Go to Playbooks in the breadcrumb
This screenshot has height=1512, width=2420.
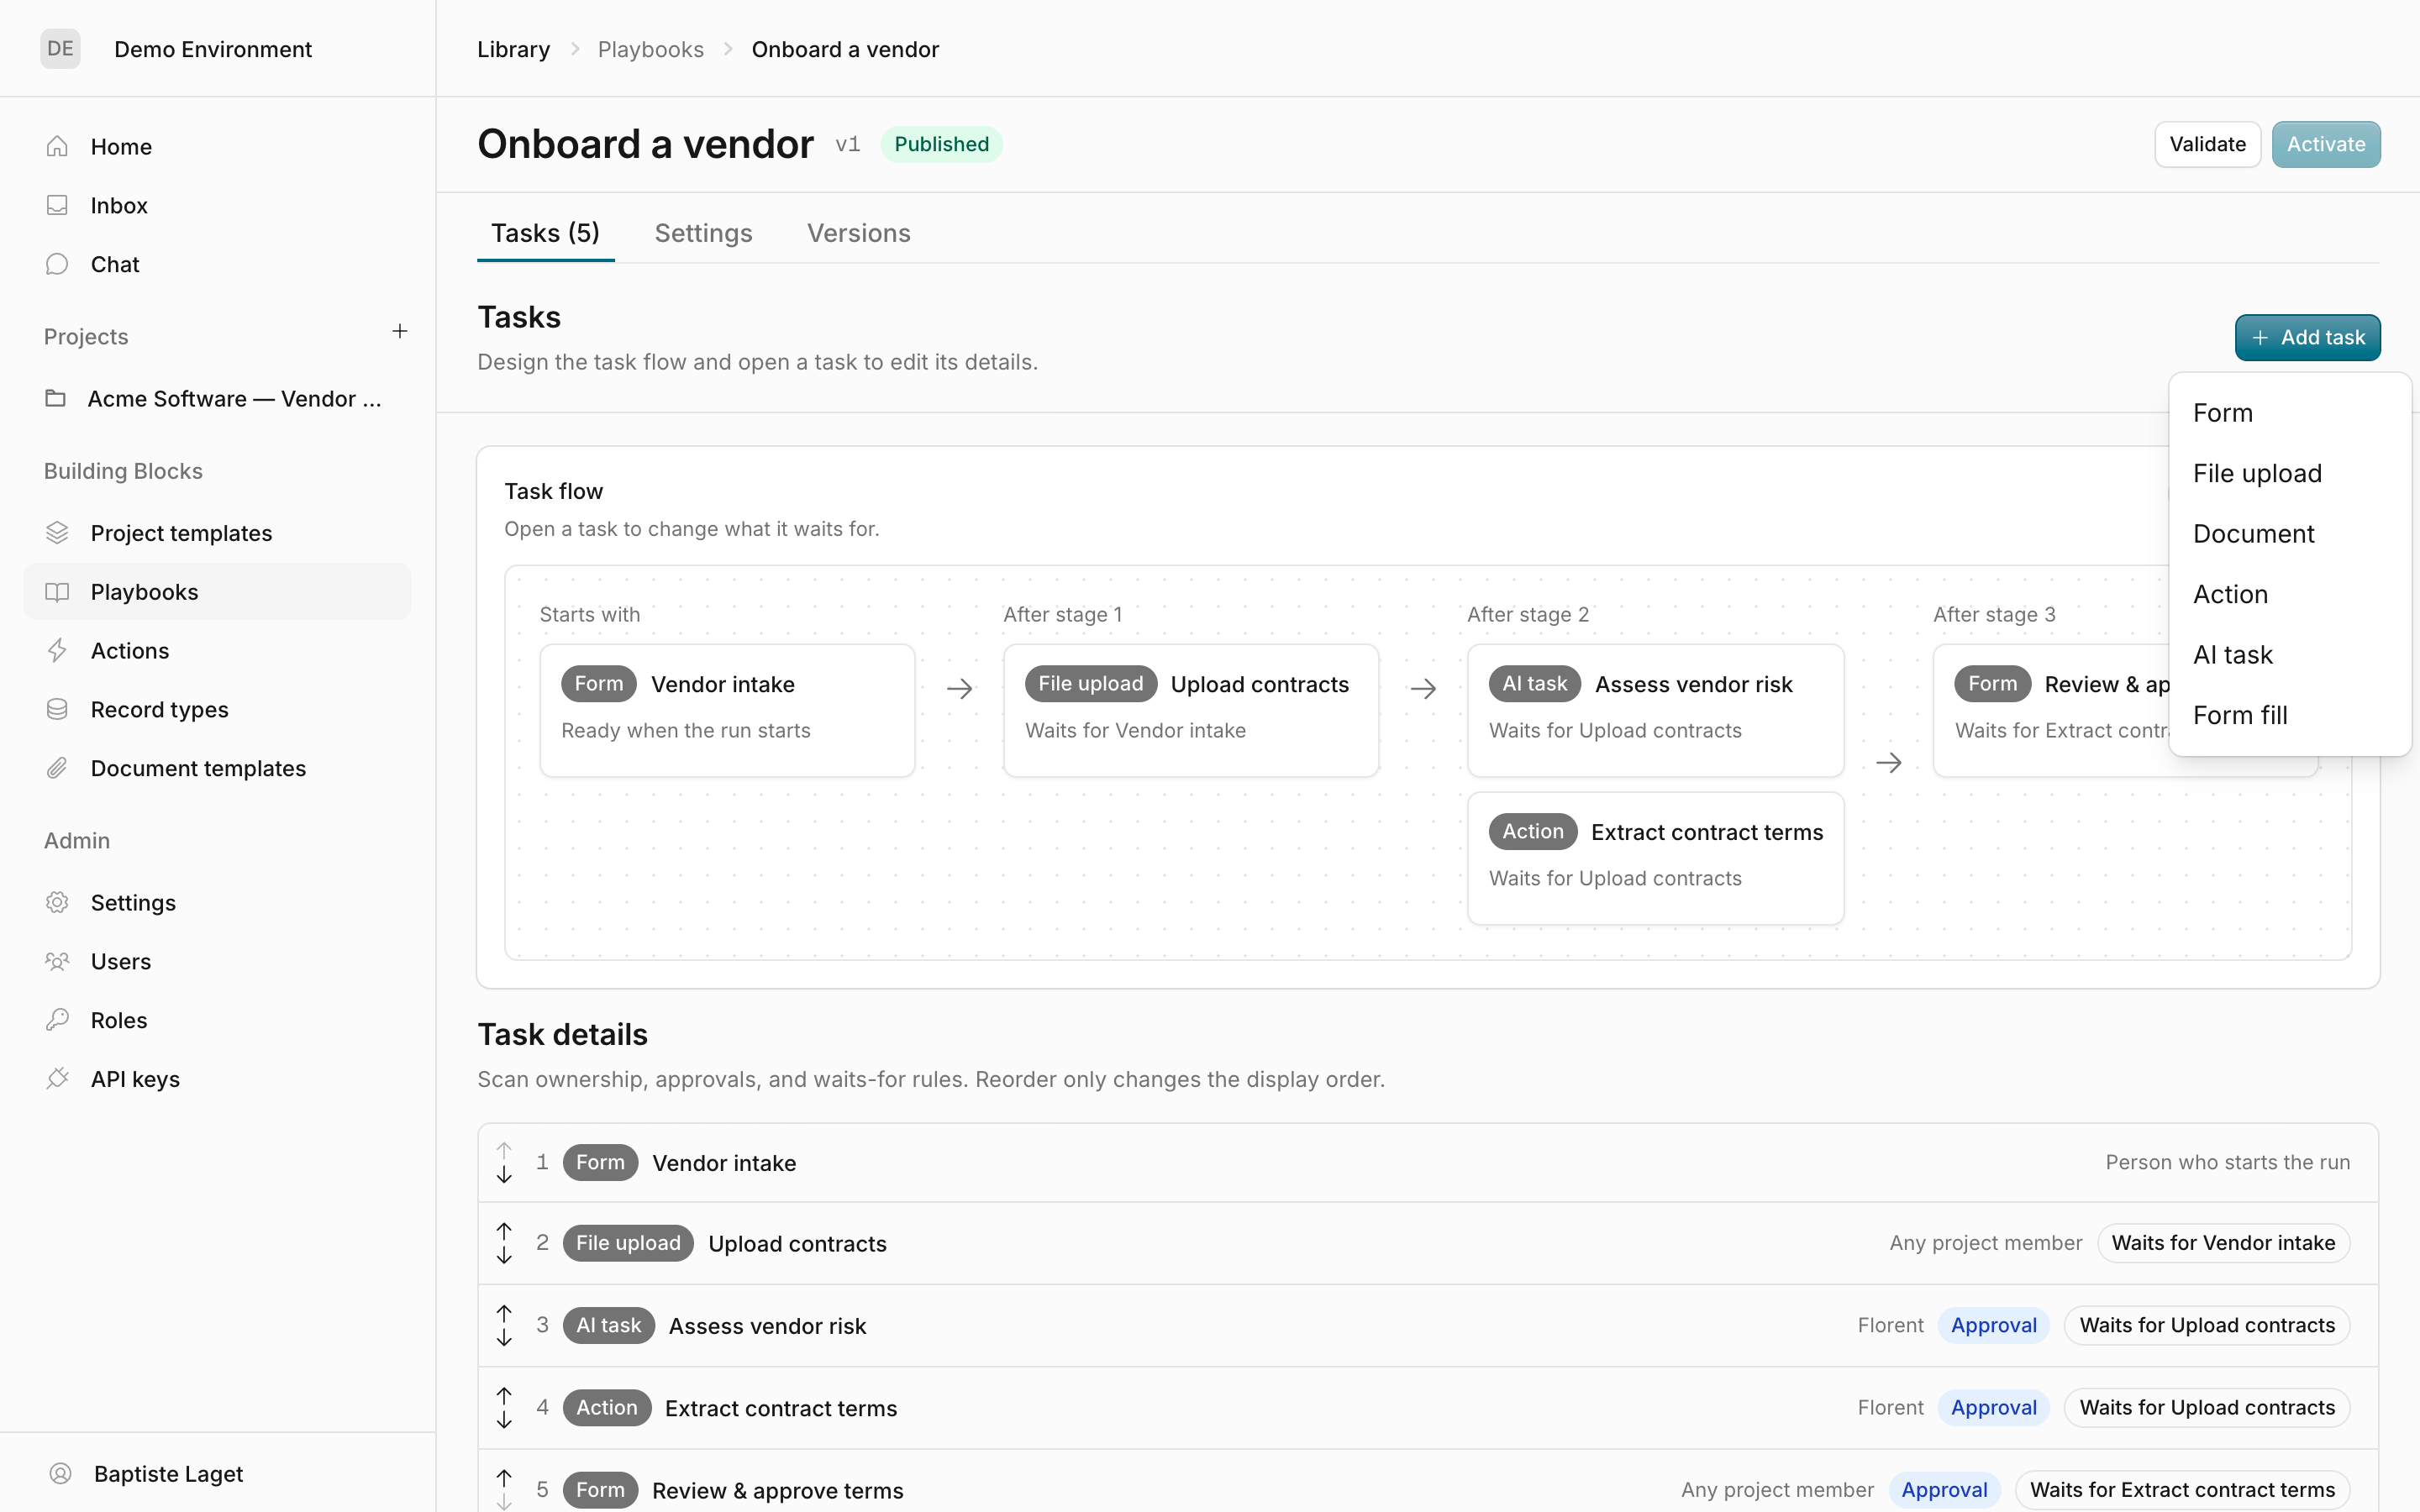650,49
